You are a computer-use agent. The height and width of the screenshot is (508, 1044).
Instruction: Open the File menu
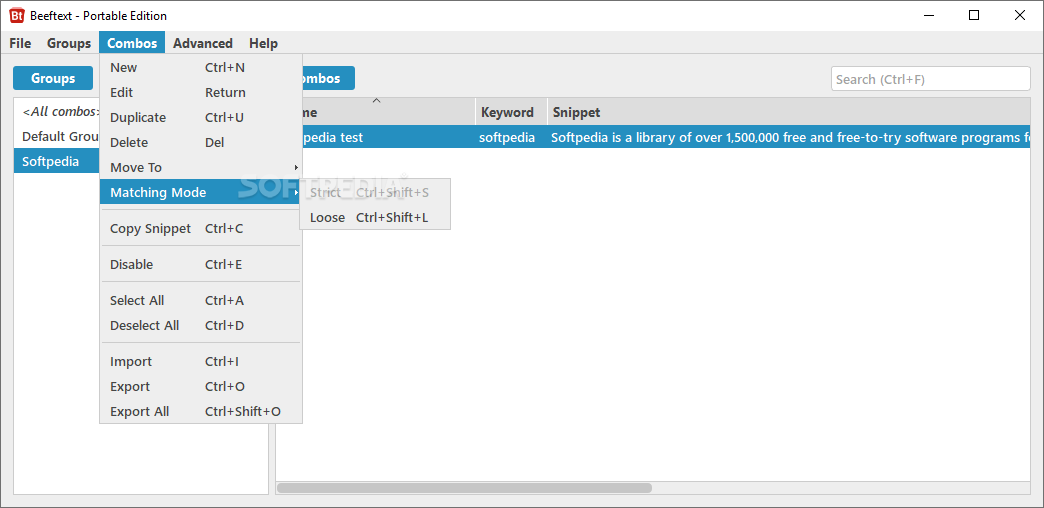[20, 43]
